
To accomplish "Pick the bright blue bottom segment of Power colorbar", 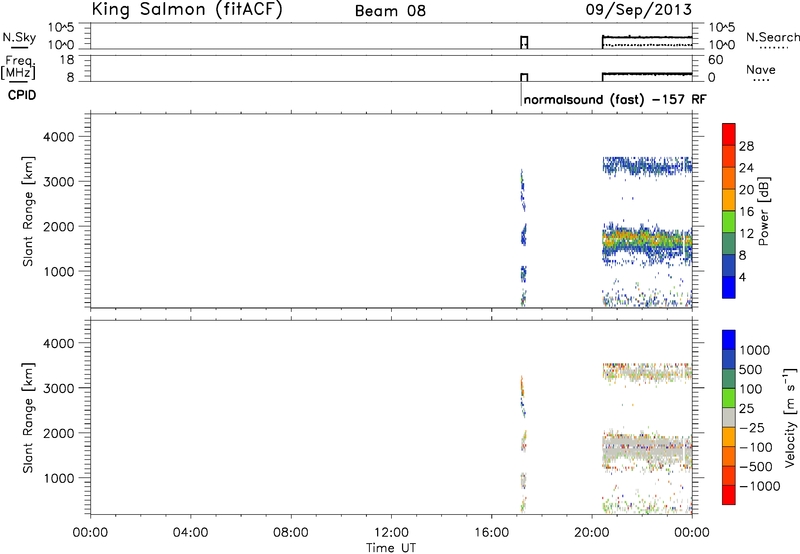I will [x=729, y=287].
